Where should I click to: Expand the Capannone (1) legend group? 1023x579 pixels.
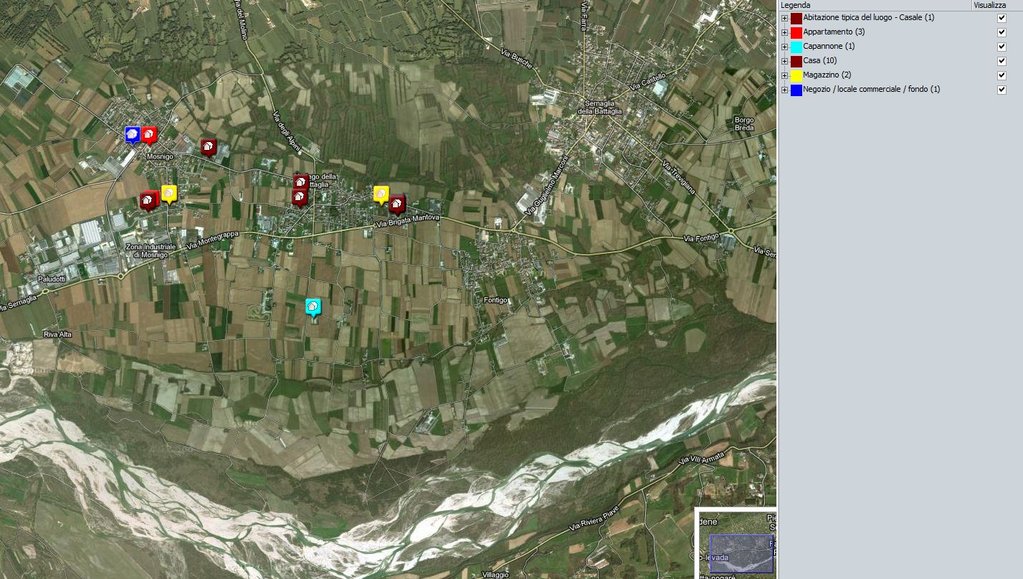[784, 47]
